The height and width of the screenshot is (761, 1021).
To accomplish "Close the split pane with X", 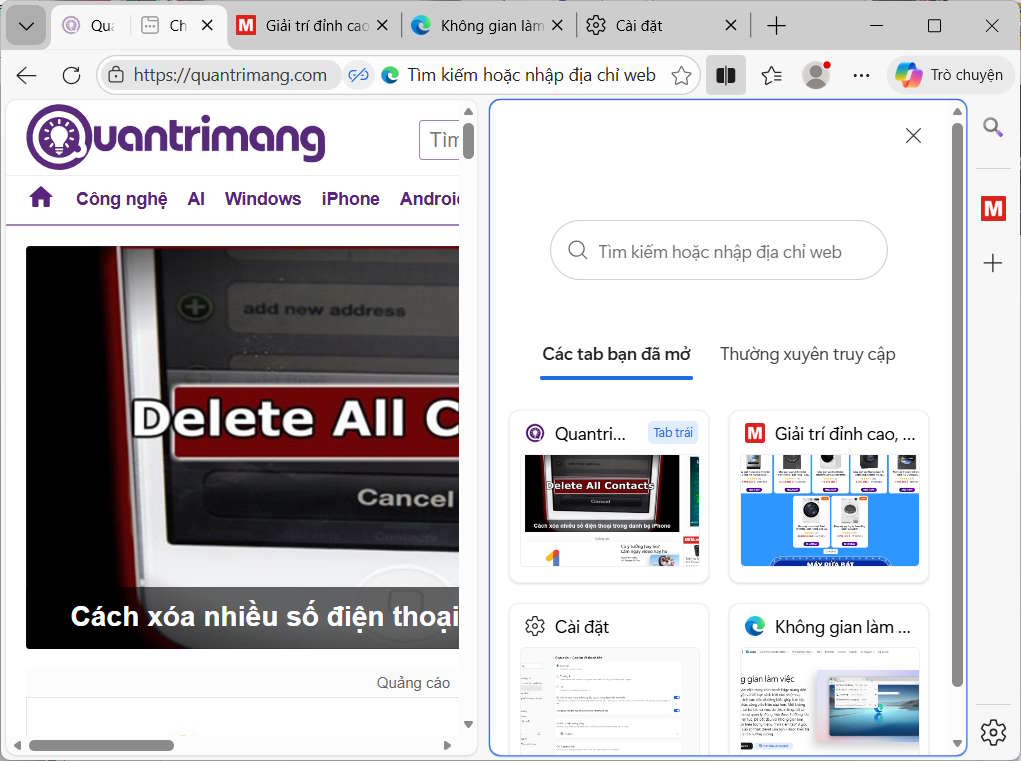I will pyautogui.click(x=913, y=135).
